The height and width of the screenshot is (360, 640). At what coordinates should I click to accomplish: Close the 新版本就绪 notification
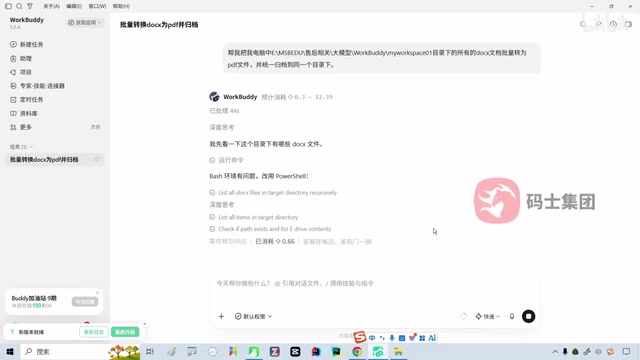tap(144, 324)
